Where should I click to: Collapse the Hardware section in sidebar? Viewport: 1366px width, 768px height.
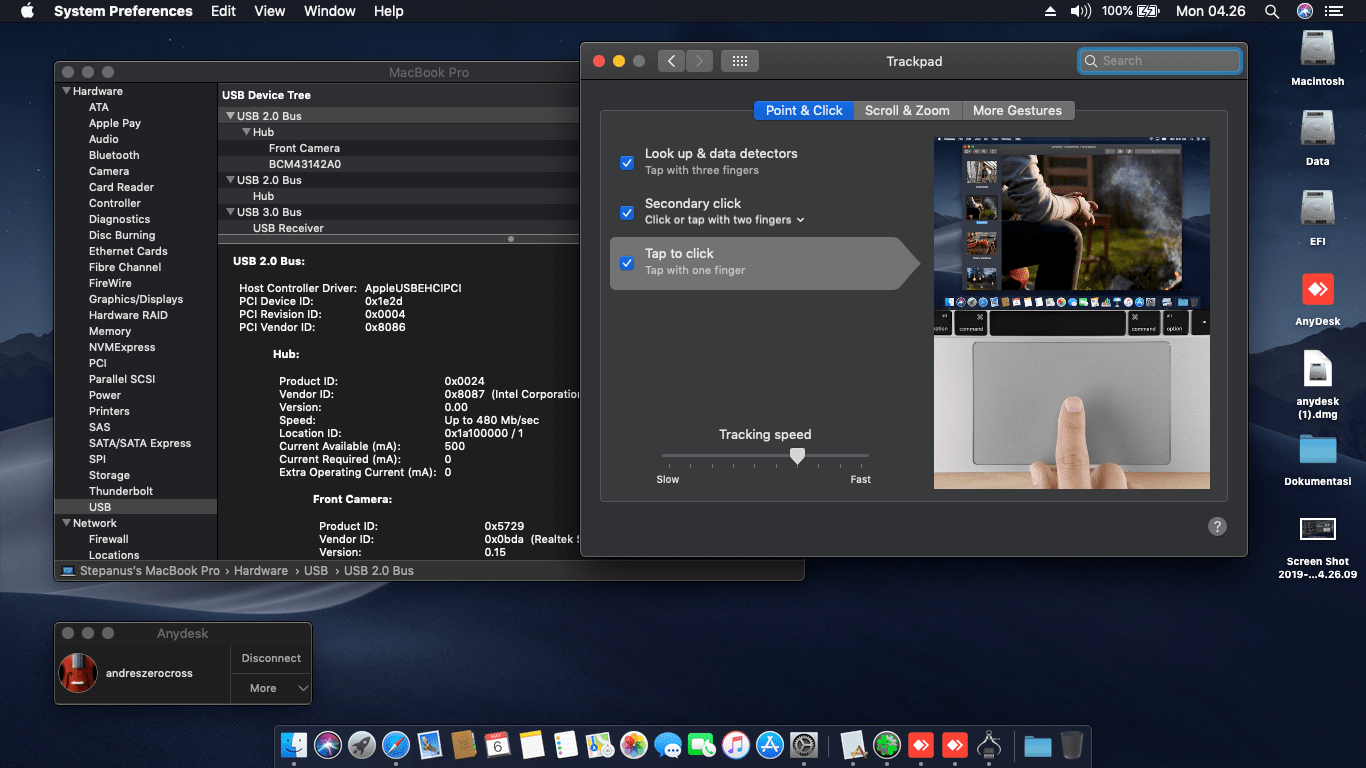tap(65, 91)
